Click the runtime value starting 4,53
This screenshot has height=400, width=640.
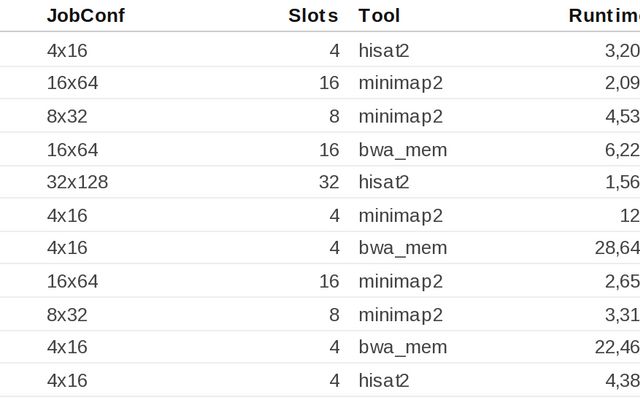622,116
